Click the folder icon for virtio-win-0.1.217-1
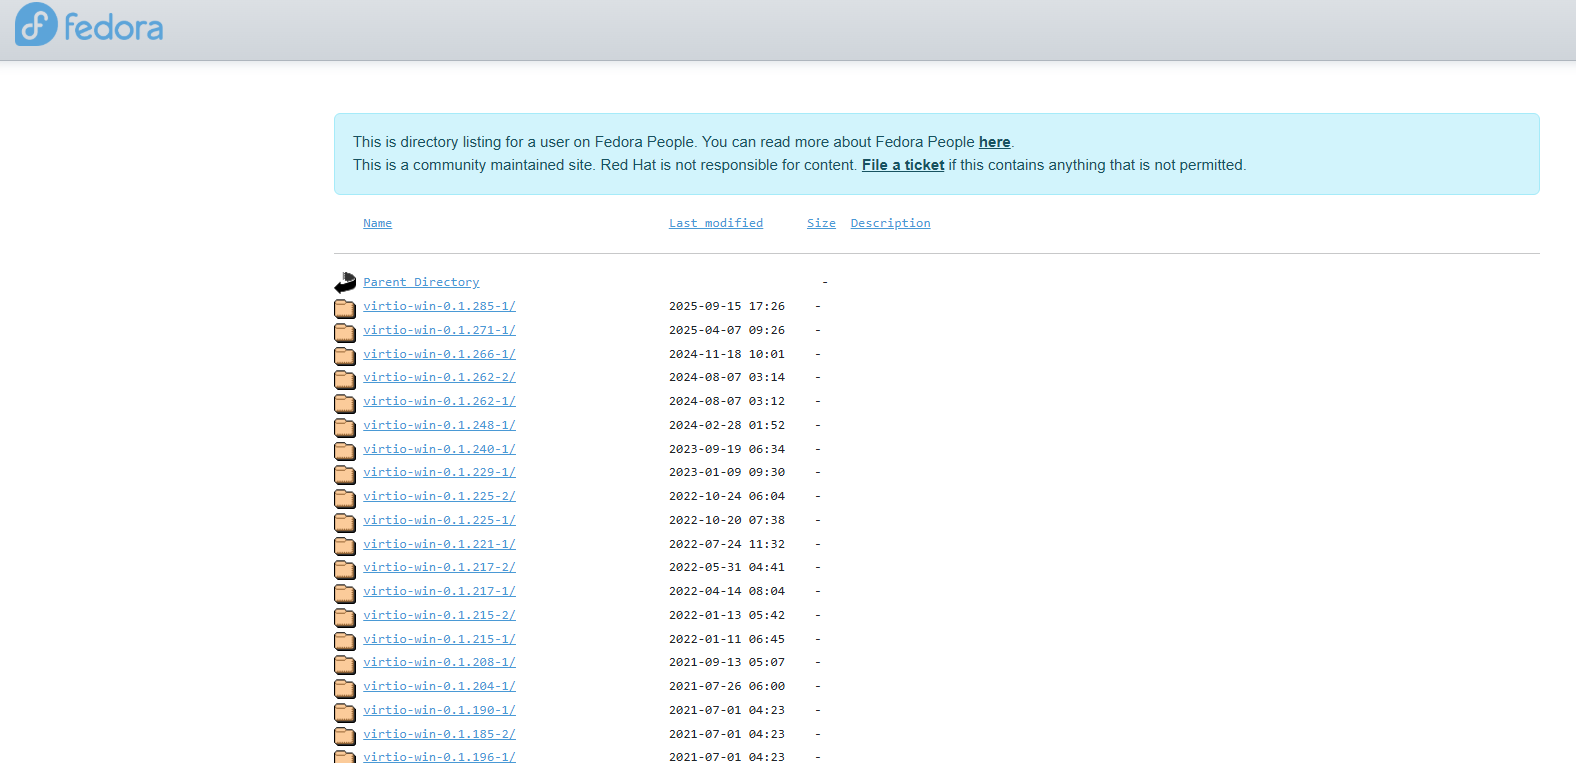The image size is (1576, 763). pyautogui.click(x=345, y=592)
